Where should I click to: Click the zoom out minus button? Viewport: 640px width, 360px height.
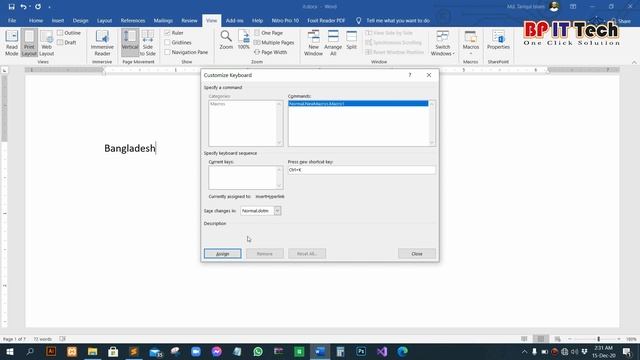pyautogui.click(x=570, y=339)
